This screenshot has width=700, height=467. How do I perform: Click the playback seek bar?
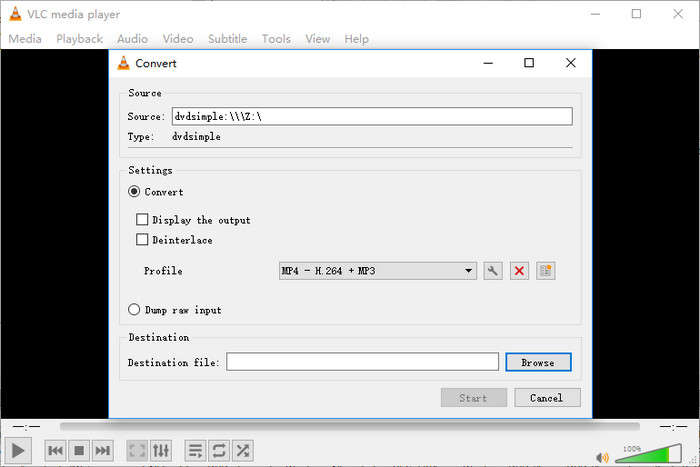coord(350,426)
